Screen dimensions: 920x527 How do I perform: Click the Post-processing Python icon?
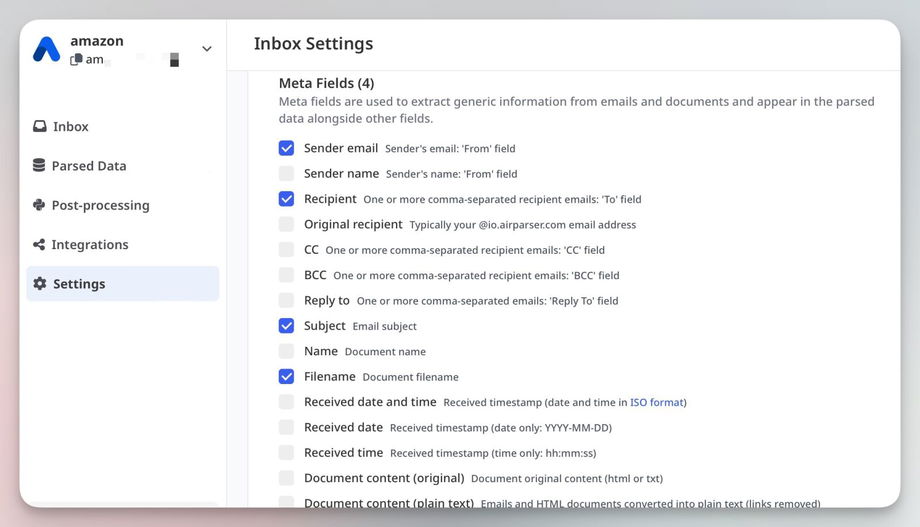pyautogui.click(x=39, y=205)
